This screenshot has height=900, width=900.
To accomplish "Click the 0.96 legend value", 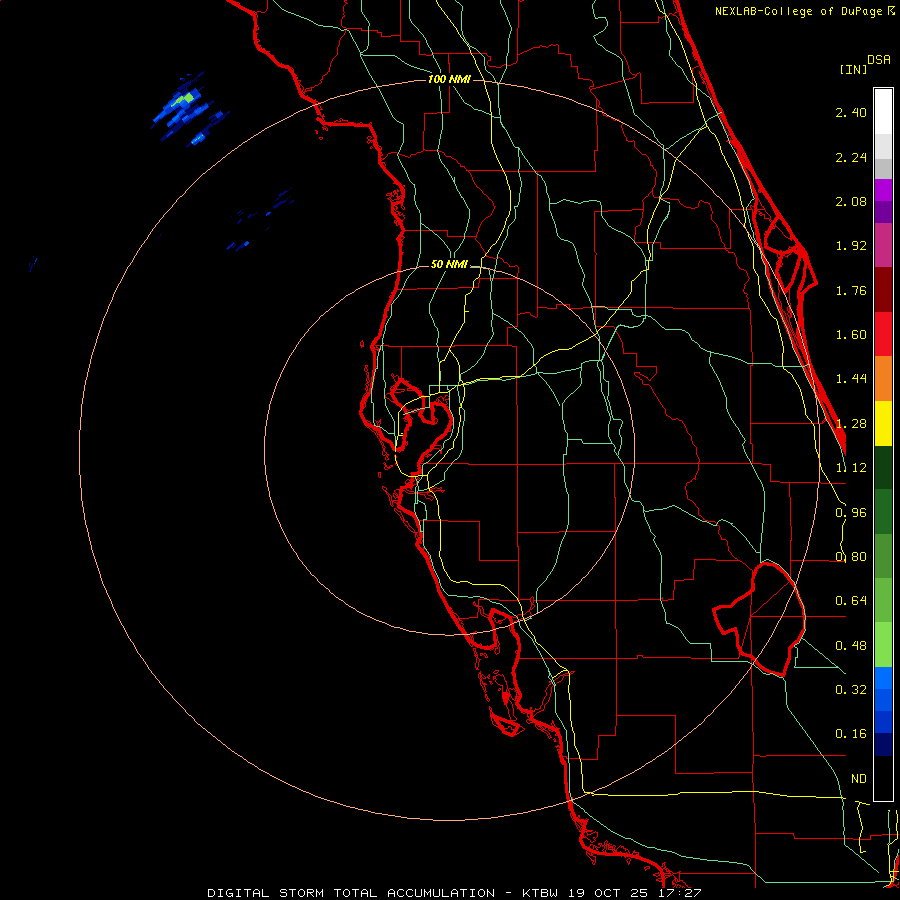I will (851, 513).
